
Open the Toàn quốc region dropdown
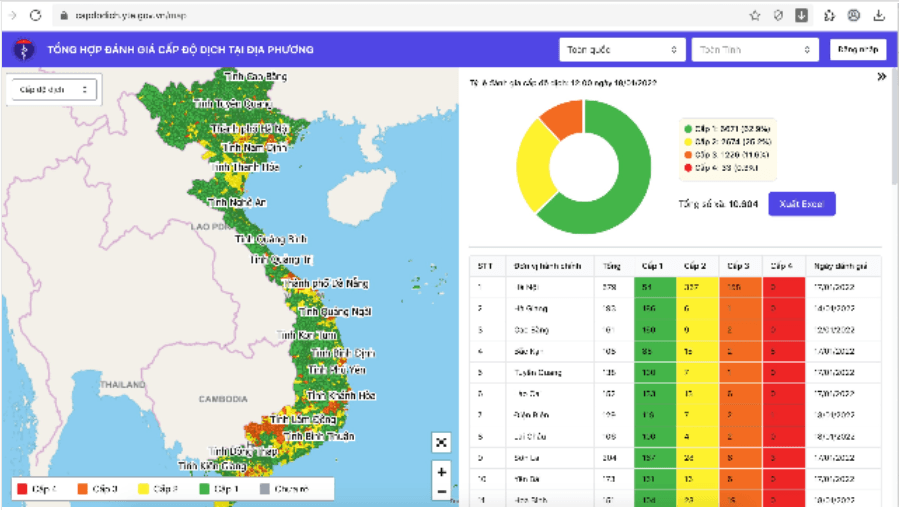tap(622, 50)
